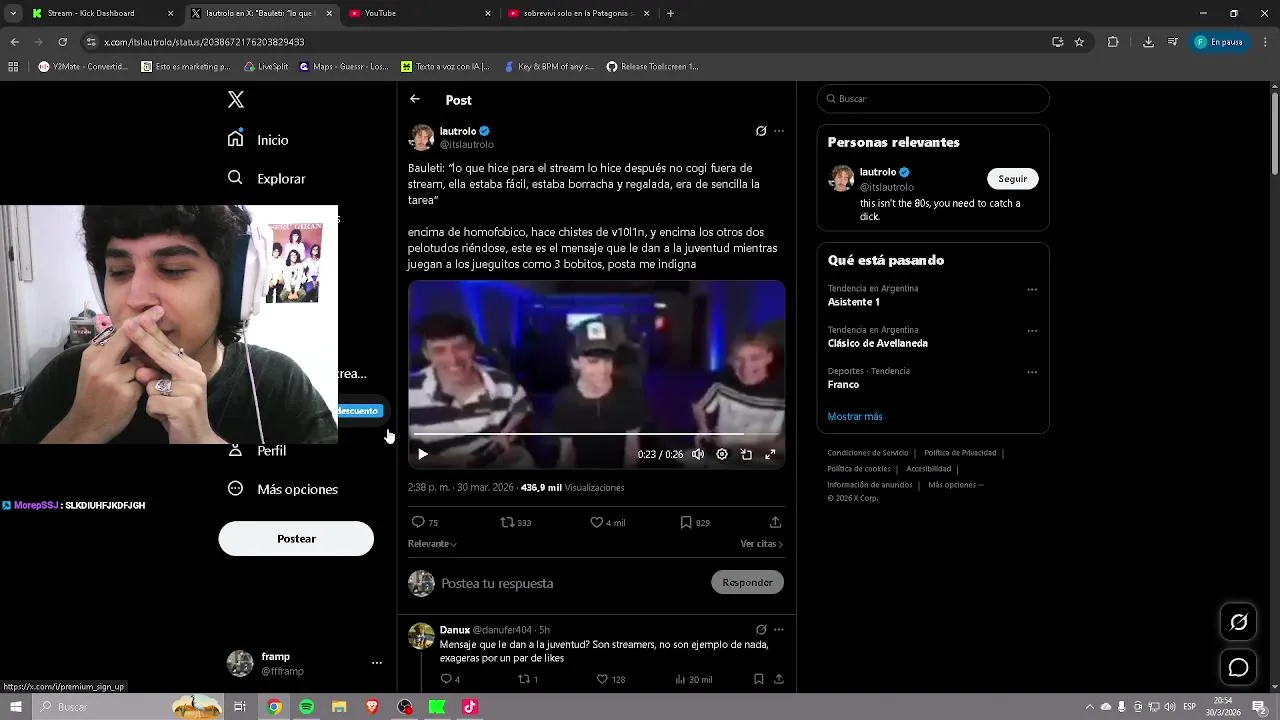Bookmark this page with the star

tap(1079, 42)
